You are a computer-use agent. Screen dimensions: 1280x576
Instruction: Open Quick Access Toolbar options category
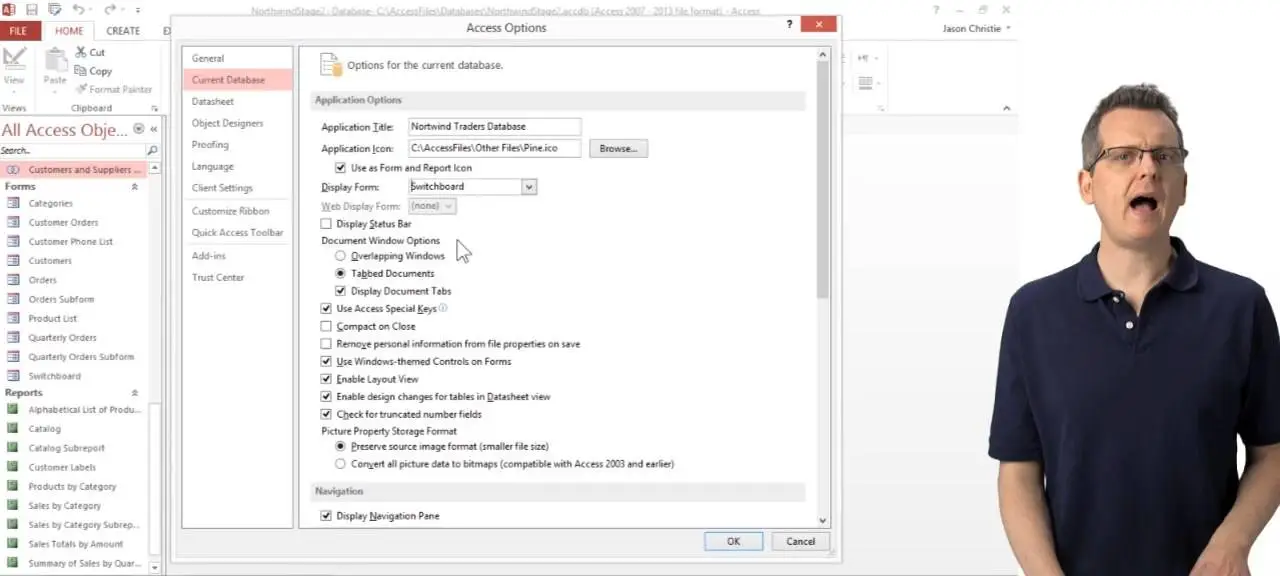pos(237,232)
